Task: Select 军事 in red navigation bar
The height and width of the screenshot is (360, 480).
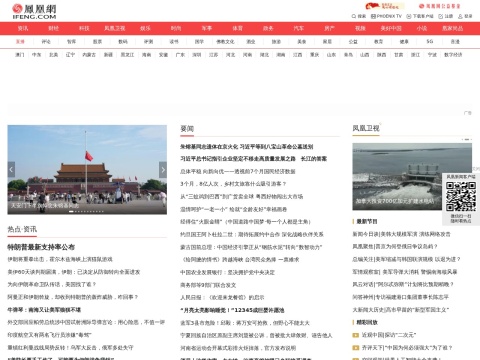Action: click(207, 28)
